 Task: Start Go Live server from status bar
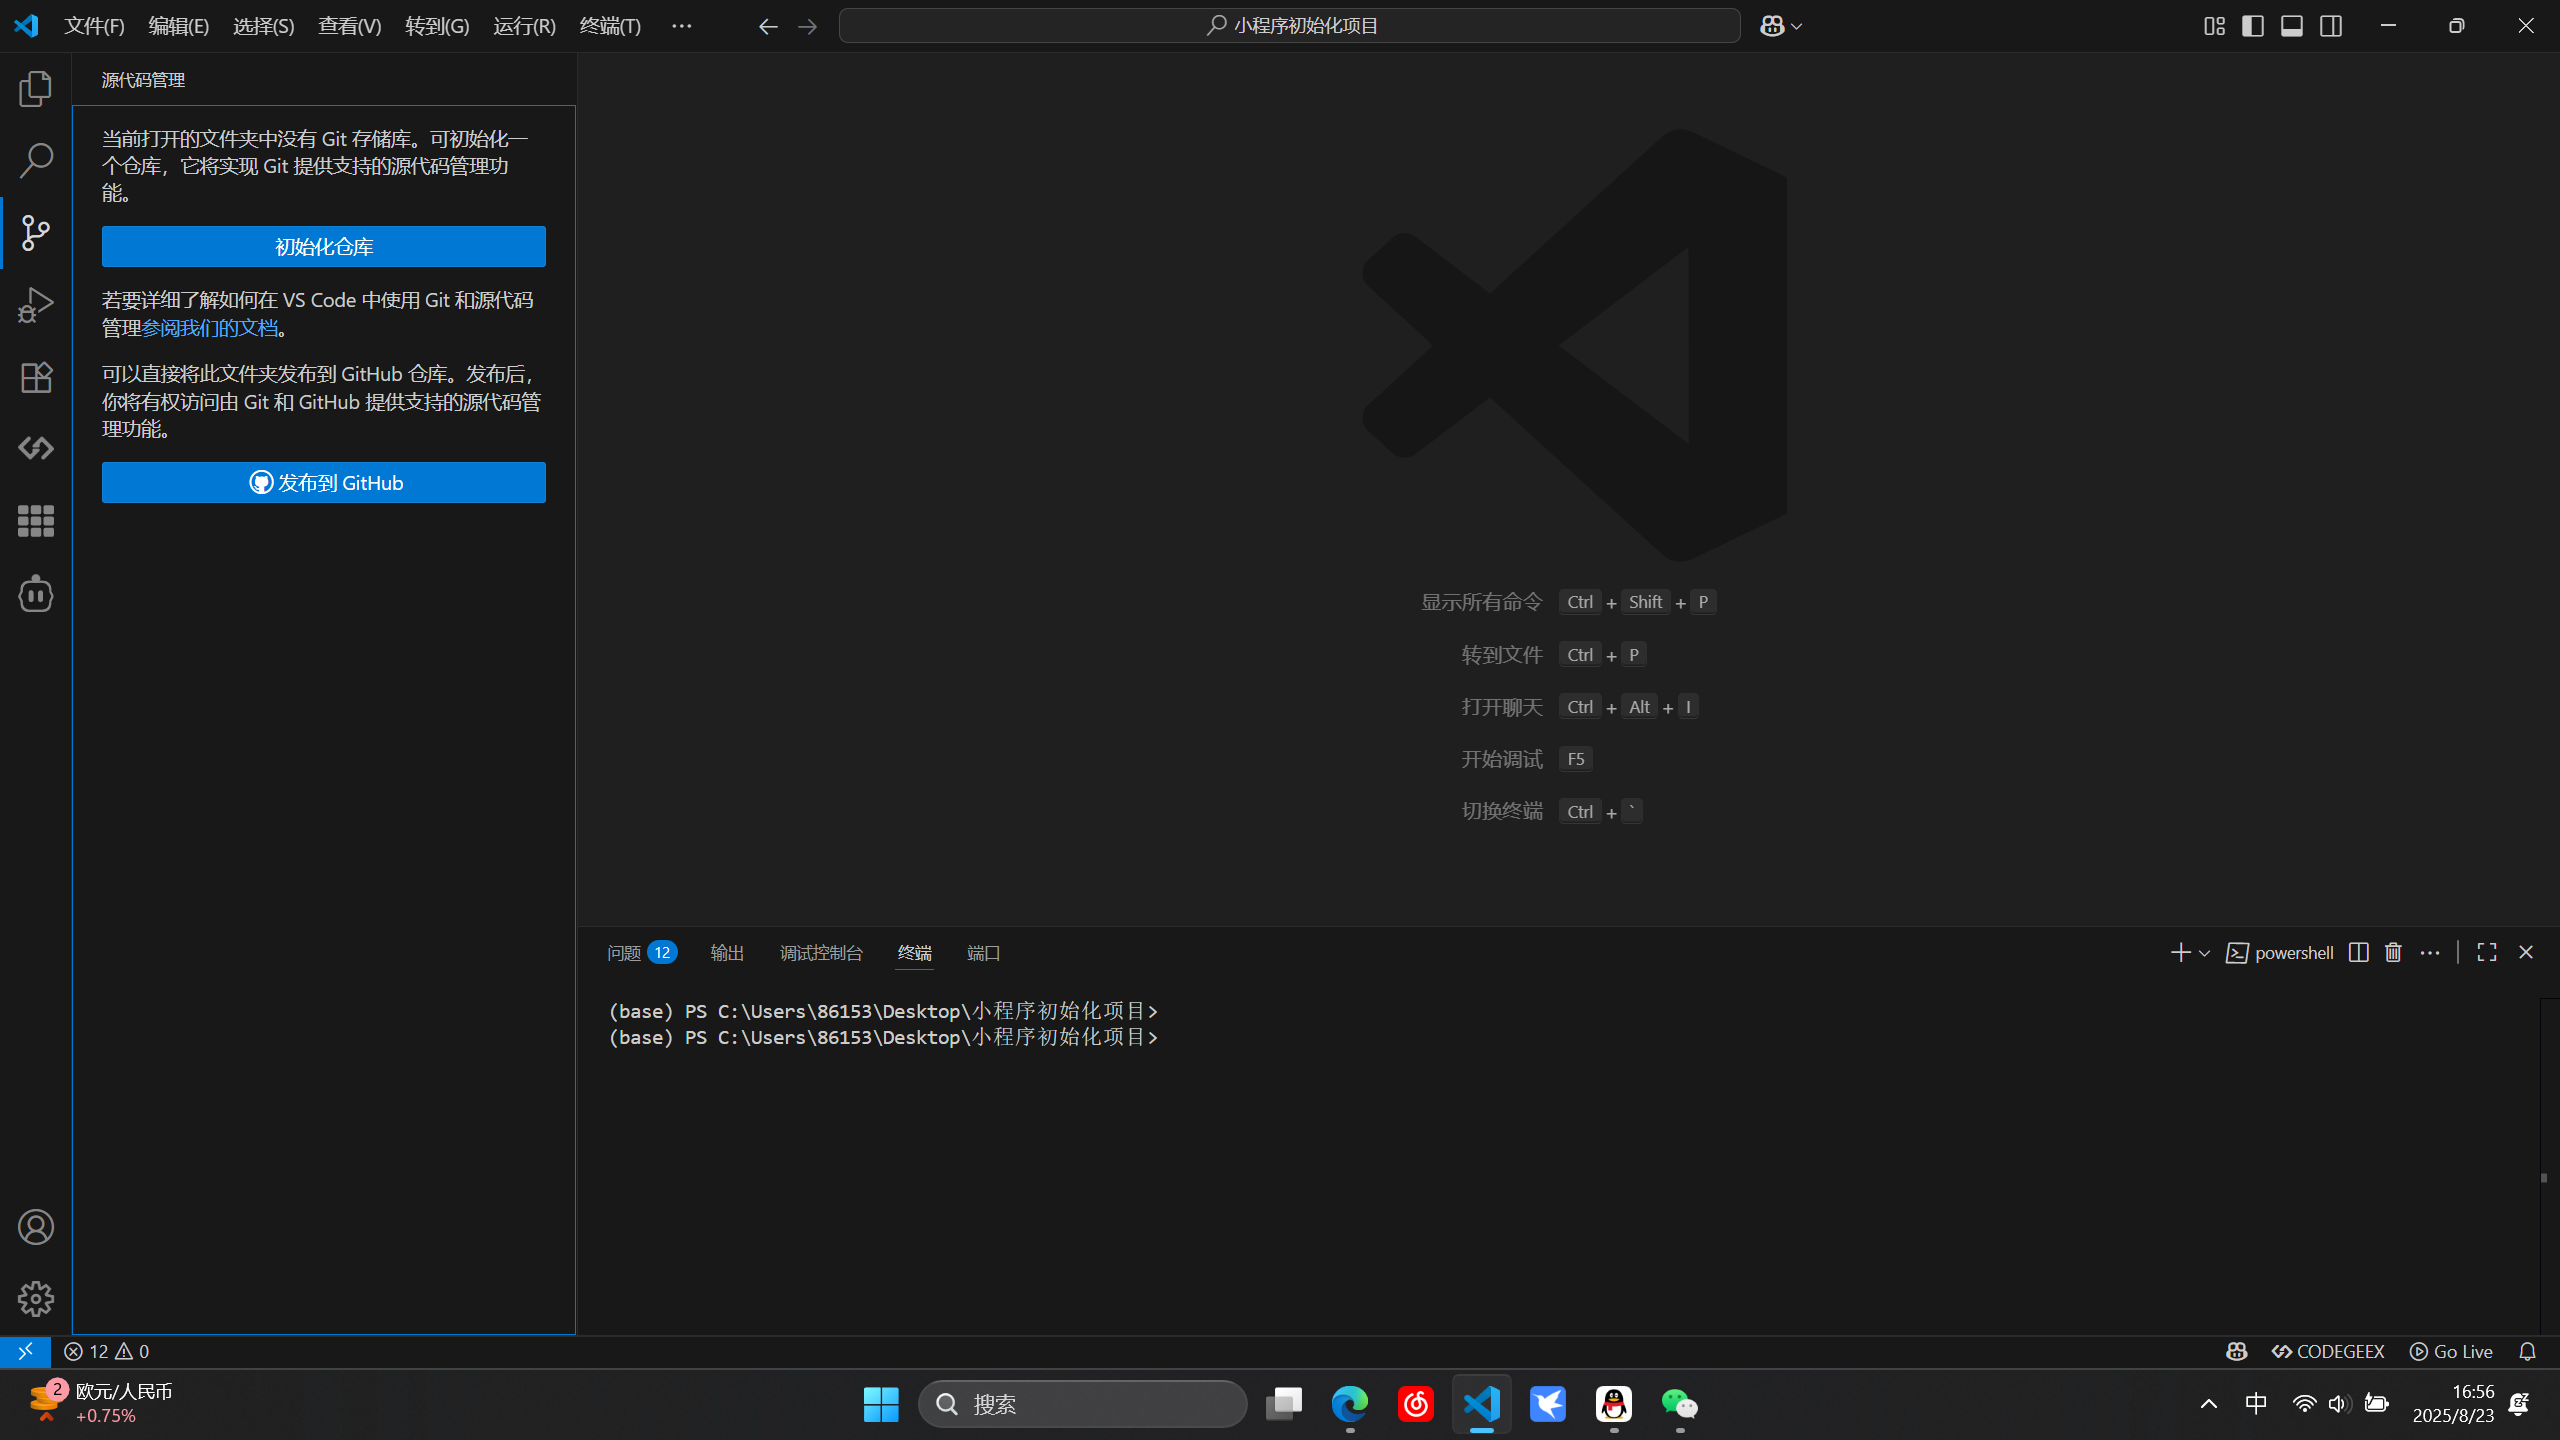[2451, 1351]
